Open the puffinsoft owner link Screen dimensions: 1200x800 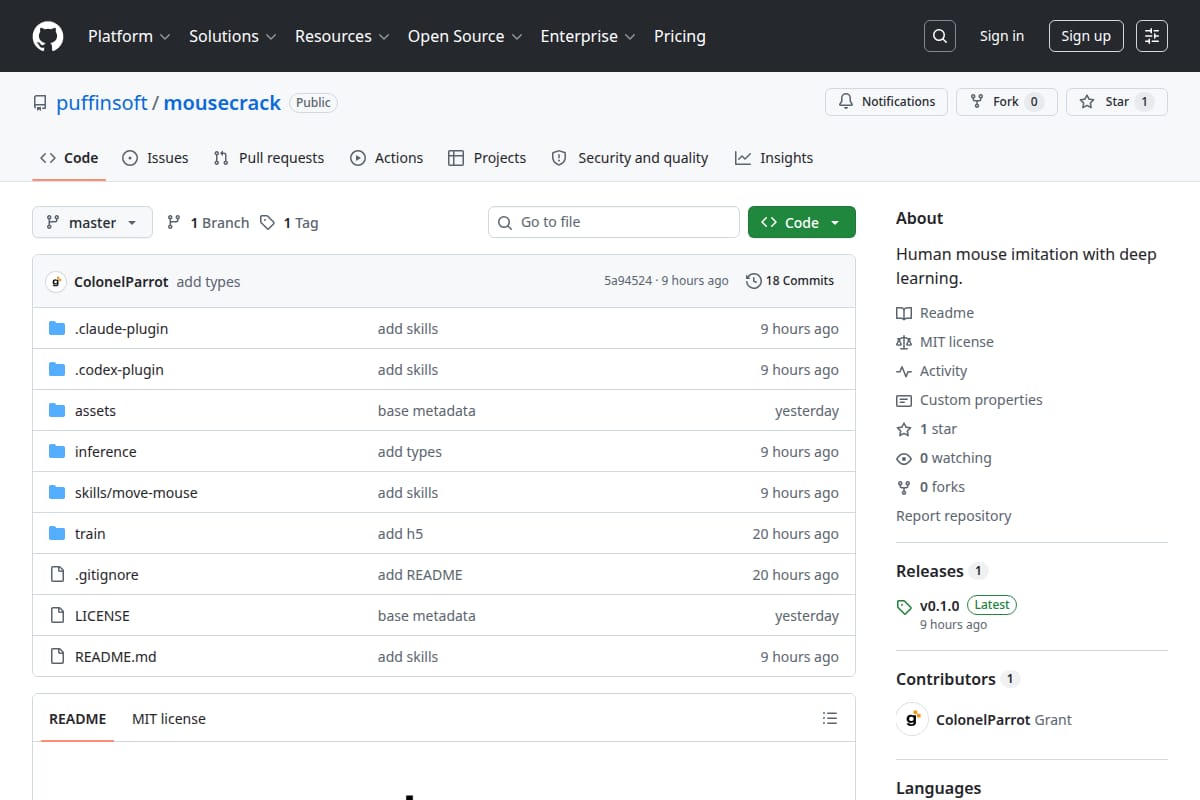coord(102,103)
